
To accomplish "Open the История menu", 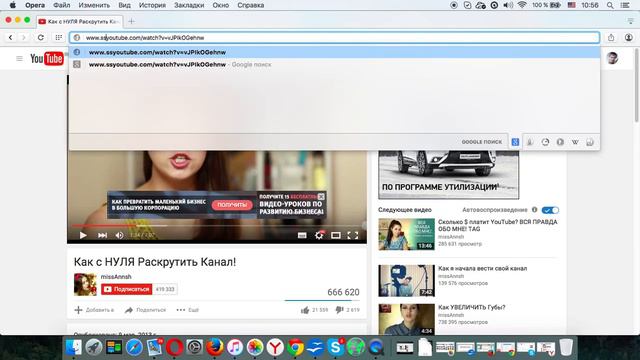I will coord(152,5).
